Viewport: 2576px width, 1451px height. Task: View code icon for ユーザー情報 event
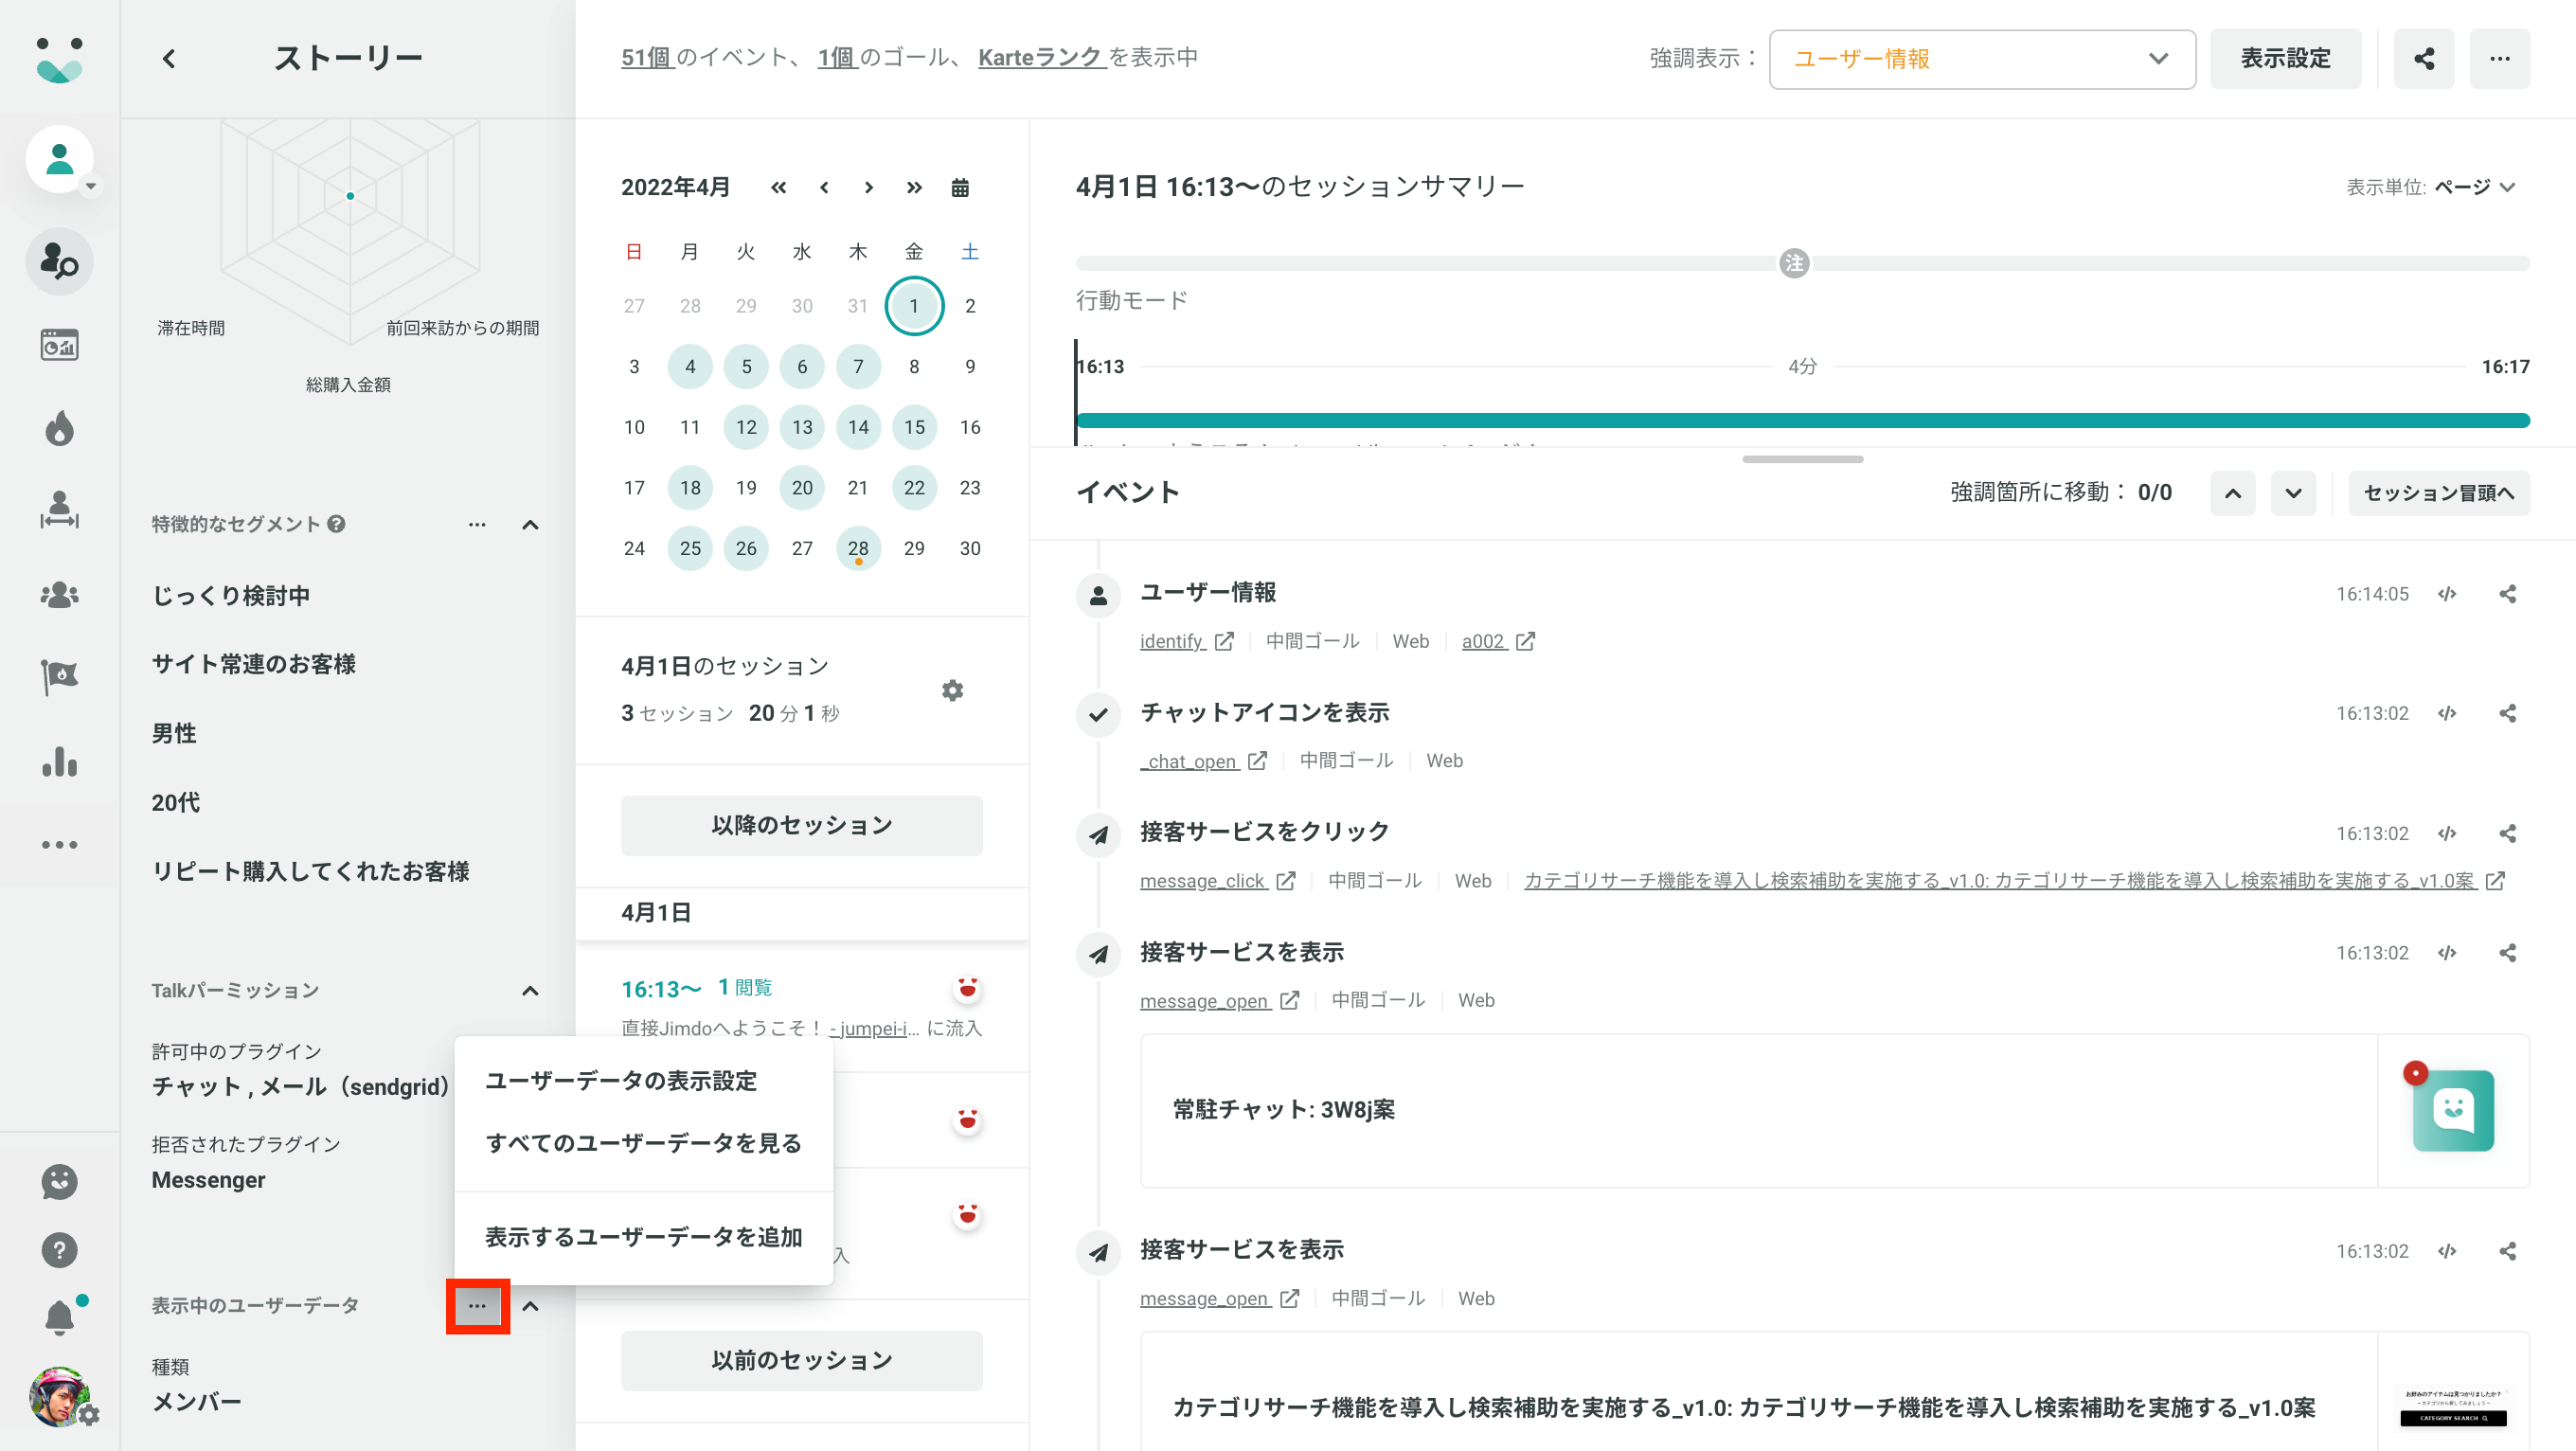tap(2447, 594)
